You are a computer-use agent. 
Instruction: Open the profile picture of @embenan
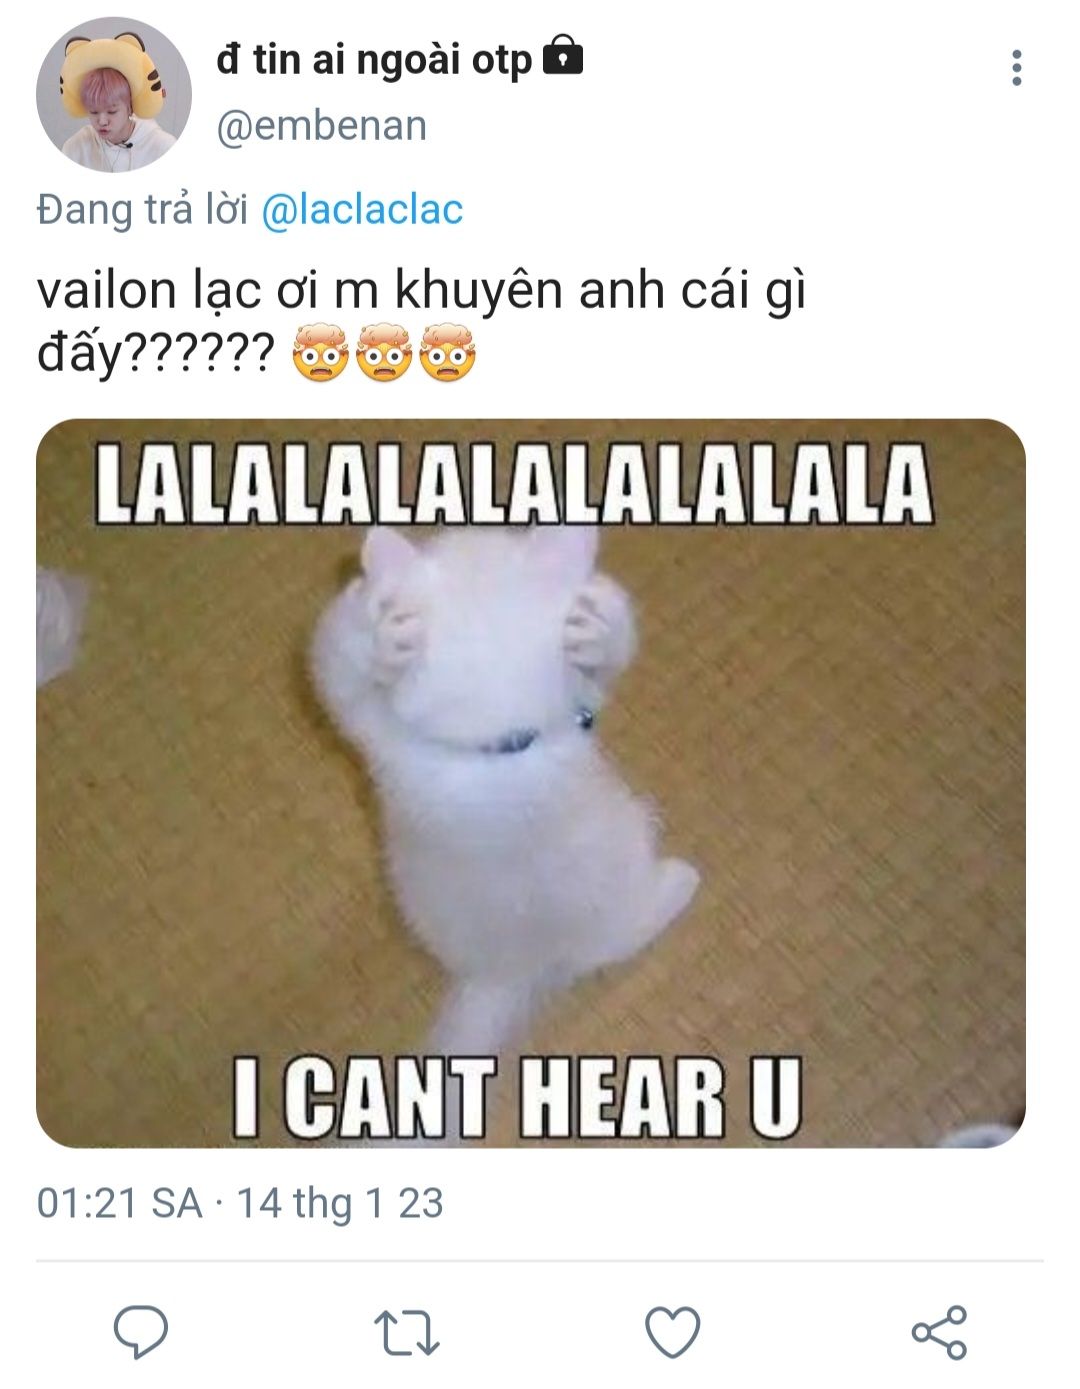point(113,95)
